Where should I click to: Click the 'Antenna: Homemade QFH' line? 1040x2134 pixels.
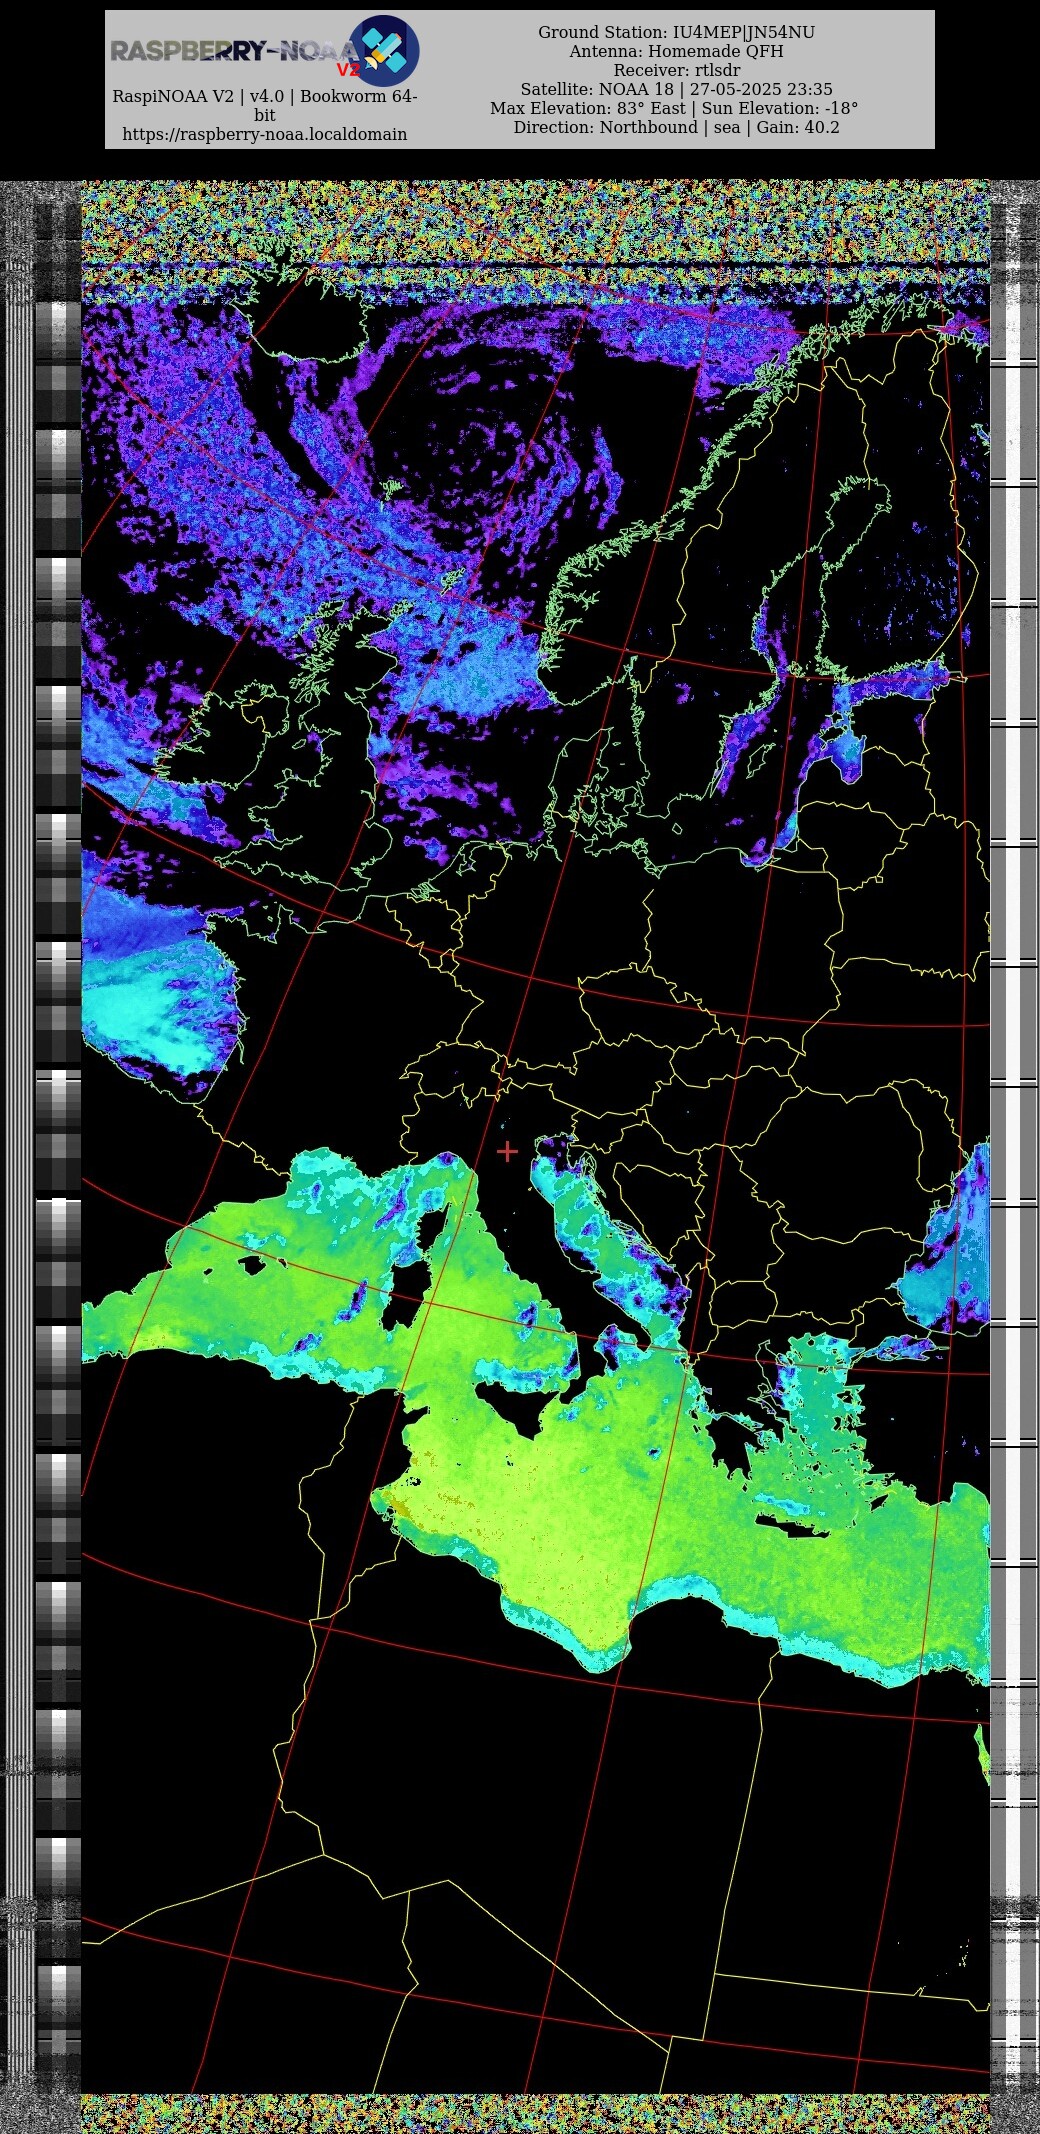[677, 51]
